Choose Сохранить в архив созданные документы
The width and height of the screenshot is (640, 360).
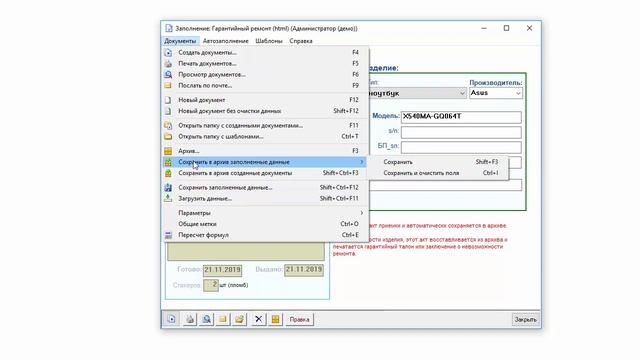click(265, 173)
